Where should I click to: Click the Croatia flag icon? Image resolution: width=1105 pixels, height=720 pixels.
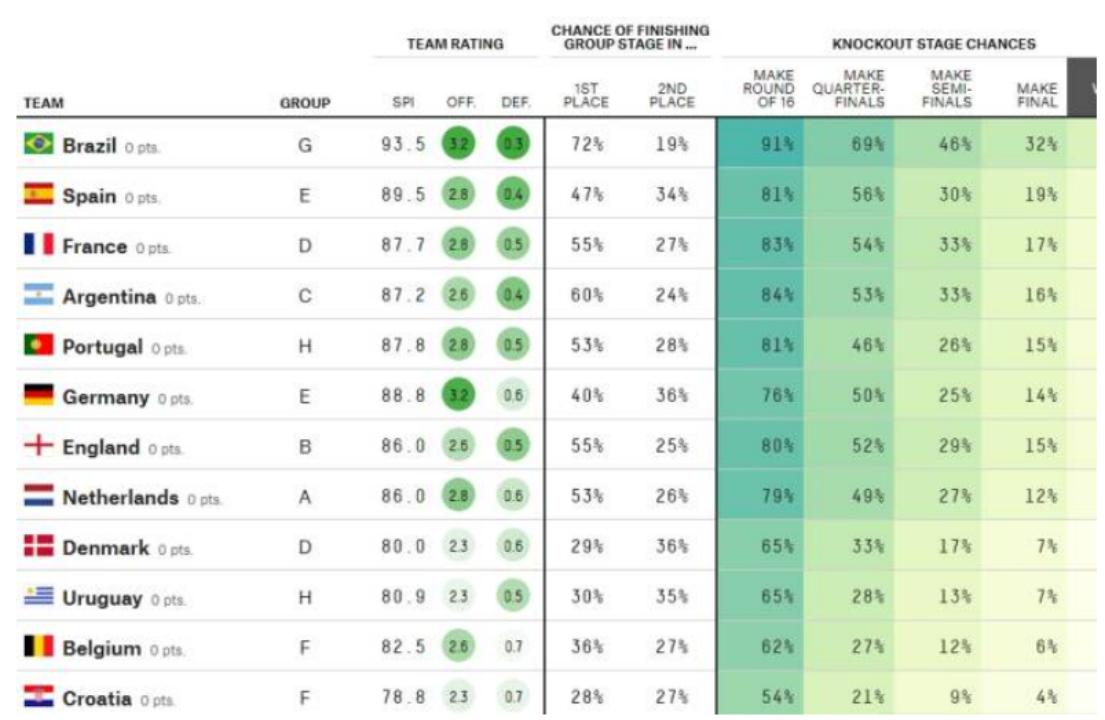tap(38, 698)
